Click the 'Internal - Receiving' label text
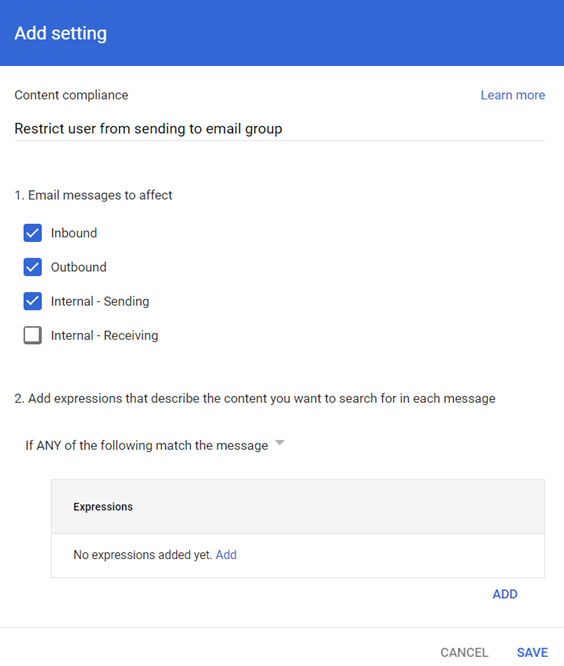 coord(104,336)
